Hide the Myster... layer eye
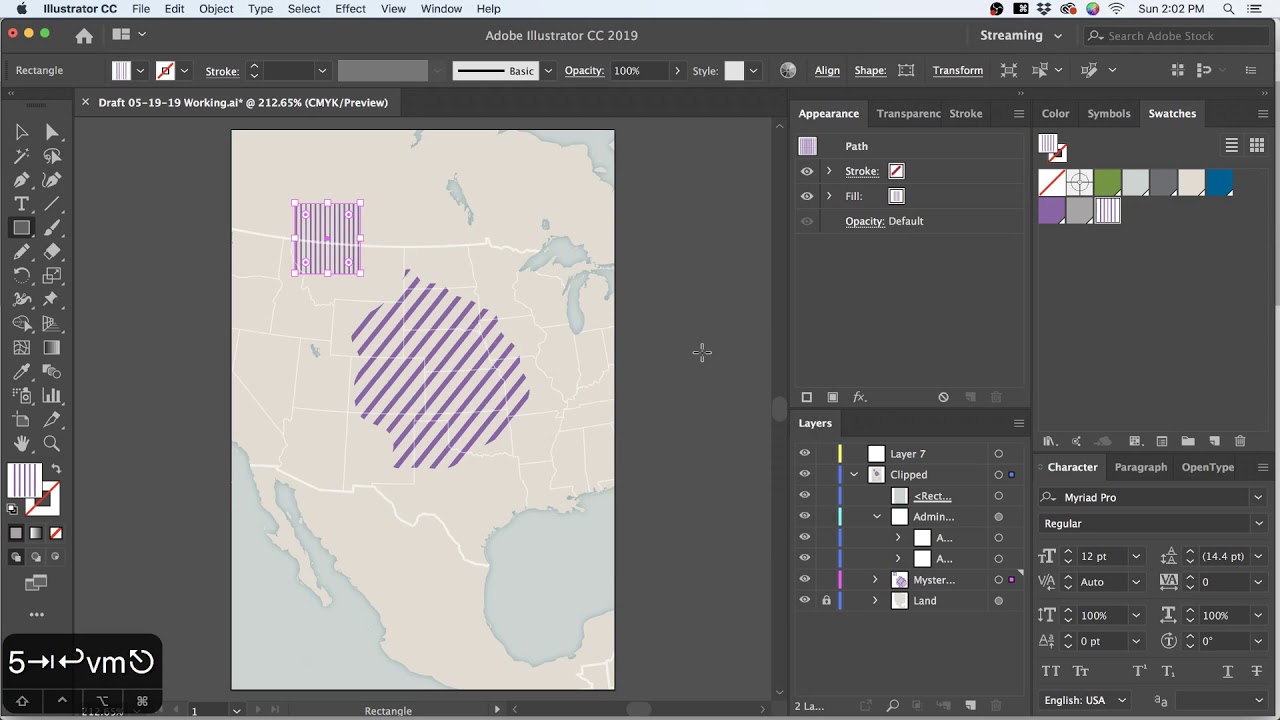This screenshot has height=720, width=1280. (805, 579)
